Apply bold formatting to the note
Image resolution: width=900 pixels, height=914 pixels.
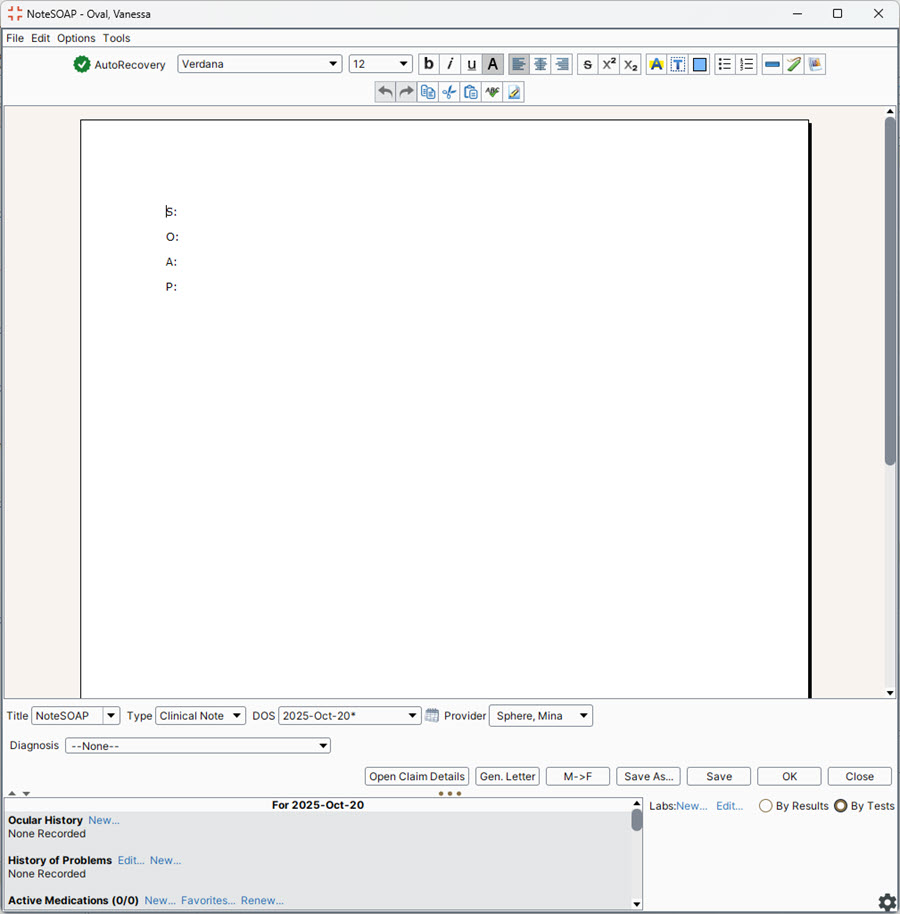[x=428, y=64]
